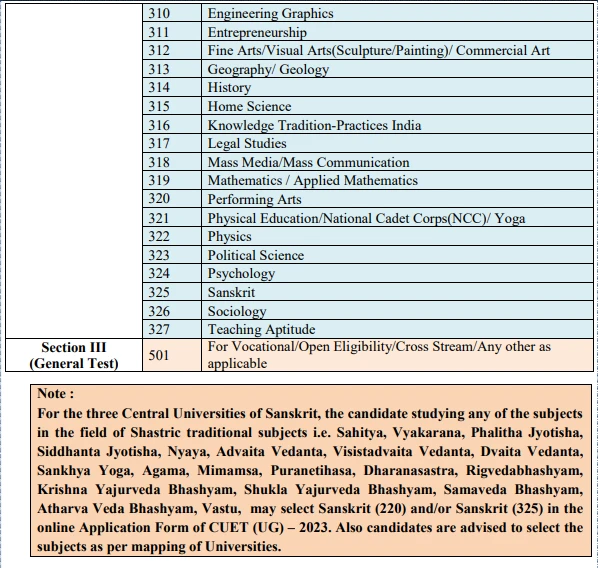Click code 501 cell
The height and width of the screenshot is (568, 598).
[x=172, y=355]
